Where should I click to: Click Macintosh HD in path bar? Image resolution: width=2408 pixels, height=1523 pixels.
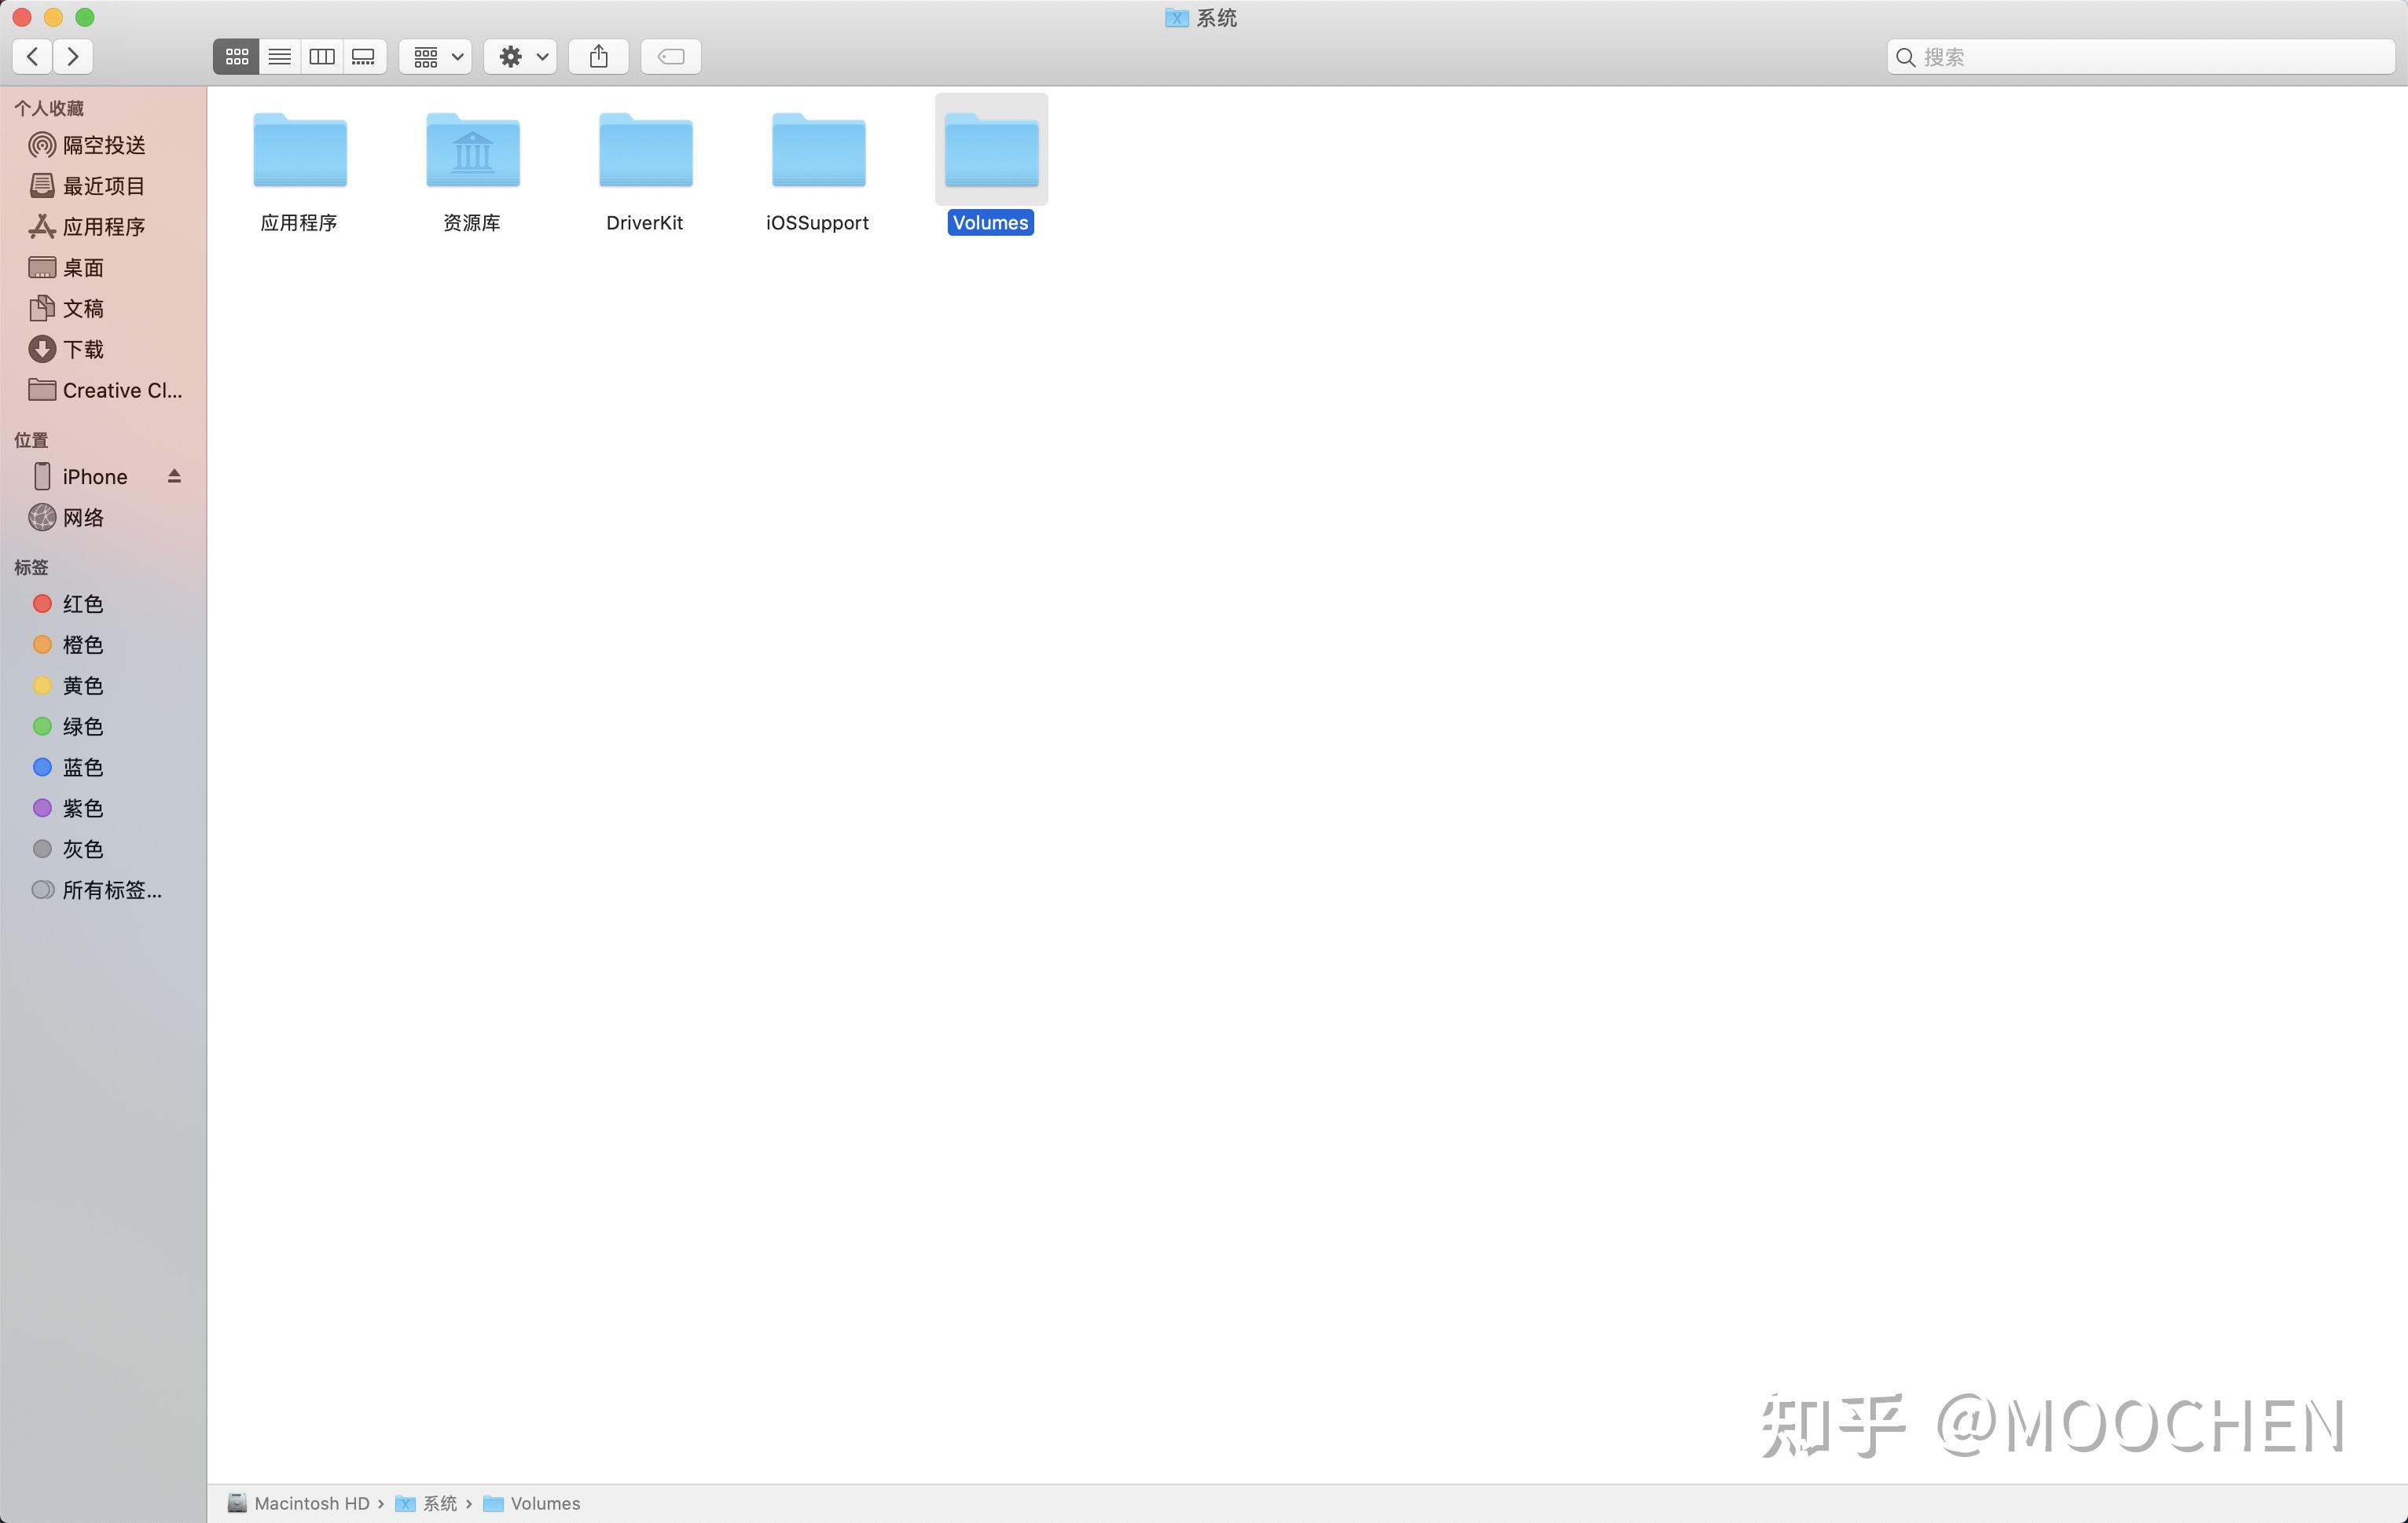(310, 1503)
